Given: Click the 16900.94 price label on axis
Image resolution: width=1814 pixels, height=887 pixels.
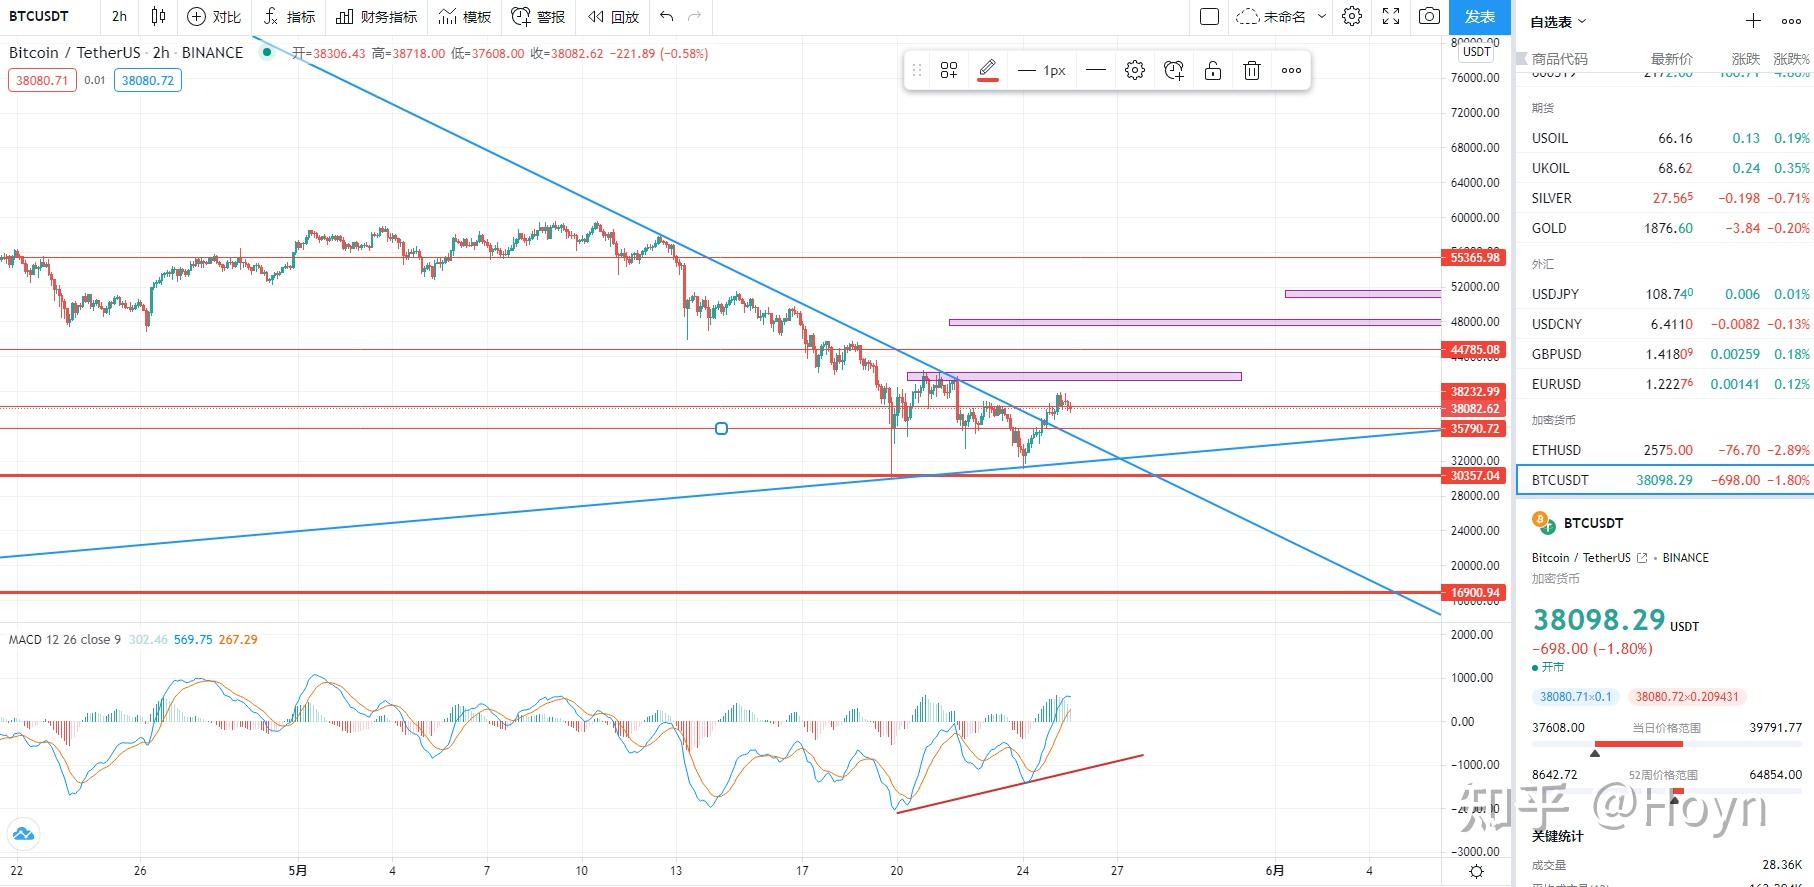Looking at the screenshot, I should point(1475,593).
